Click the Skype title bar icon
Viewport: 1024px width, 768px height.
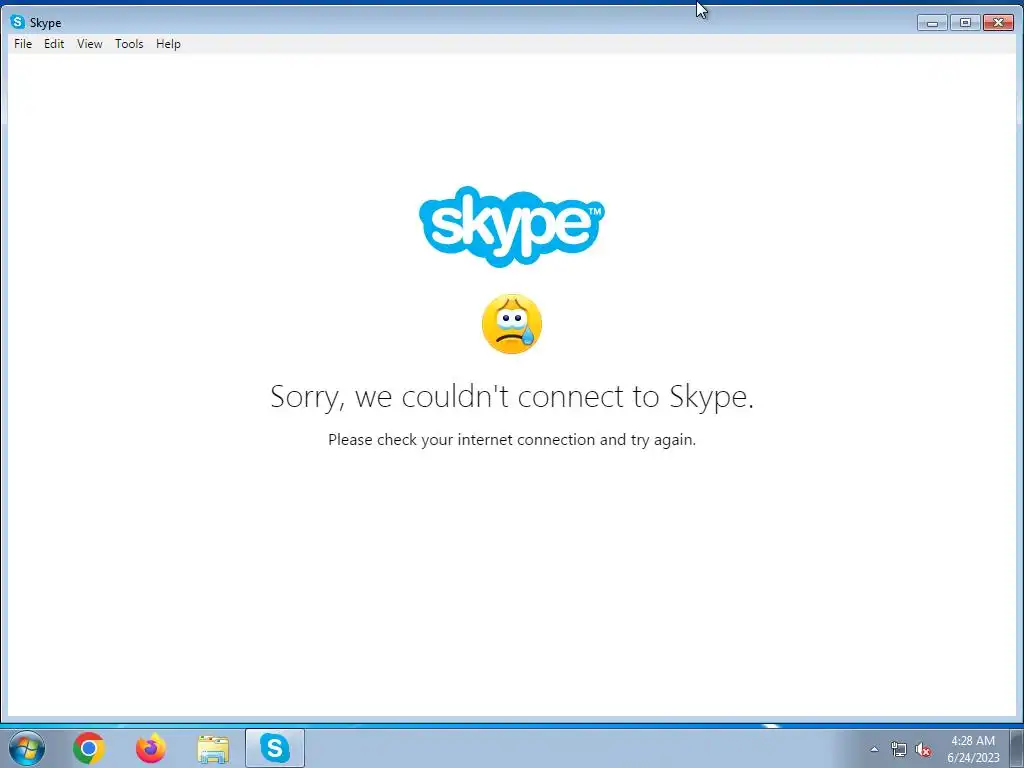coord(18,22)
